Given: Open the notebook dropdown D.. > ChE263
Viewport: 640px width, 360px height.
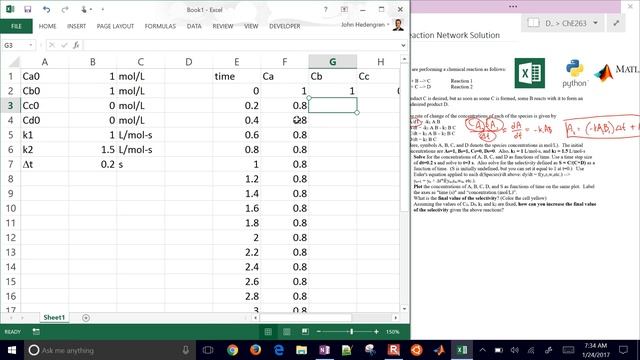Looking at the screenshot, I should point(563,23).
